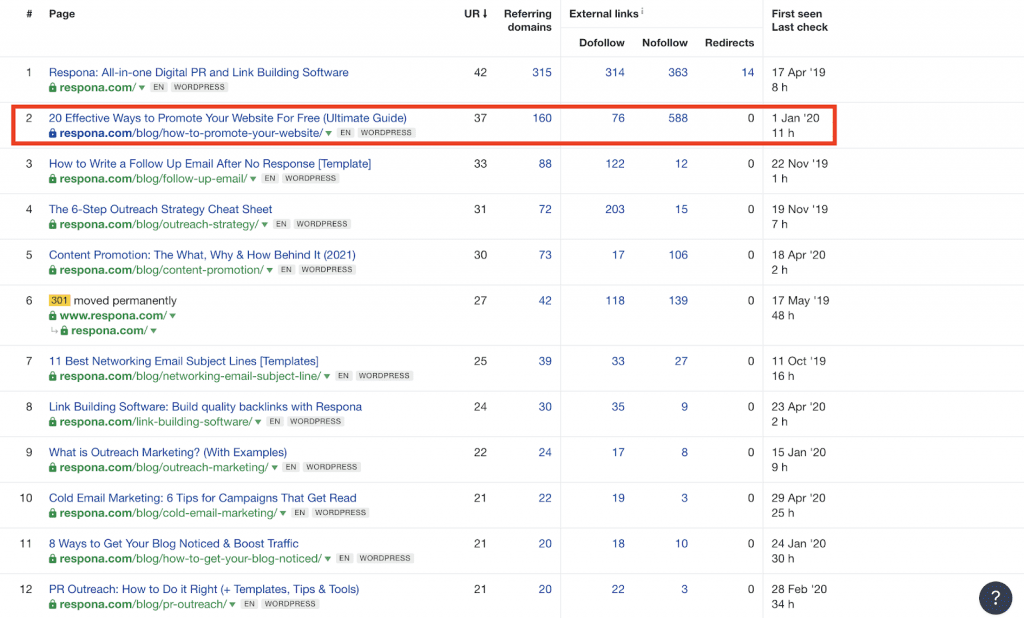Click the UR value 42 in row 1
This screenshot has width=1024, height=618.
point(480,73)
